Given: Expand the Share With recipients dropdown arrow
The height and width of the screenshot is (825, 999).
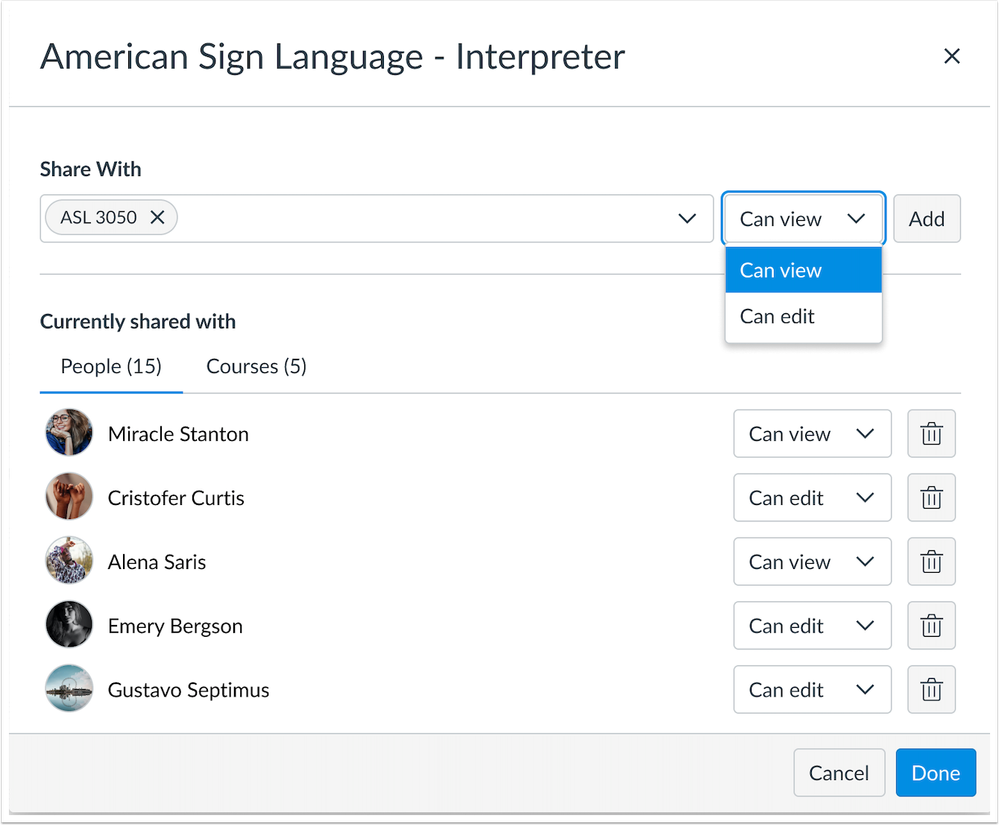Looking at the screenshot, I should coord(687,219).
